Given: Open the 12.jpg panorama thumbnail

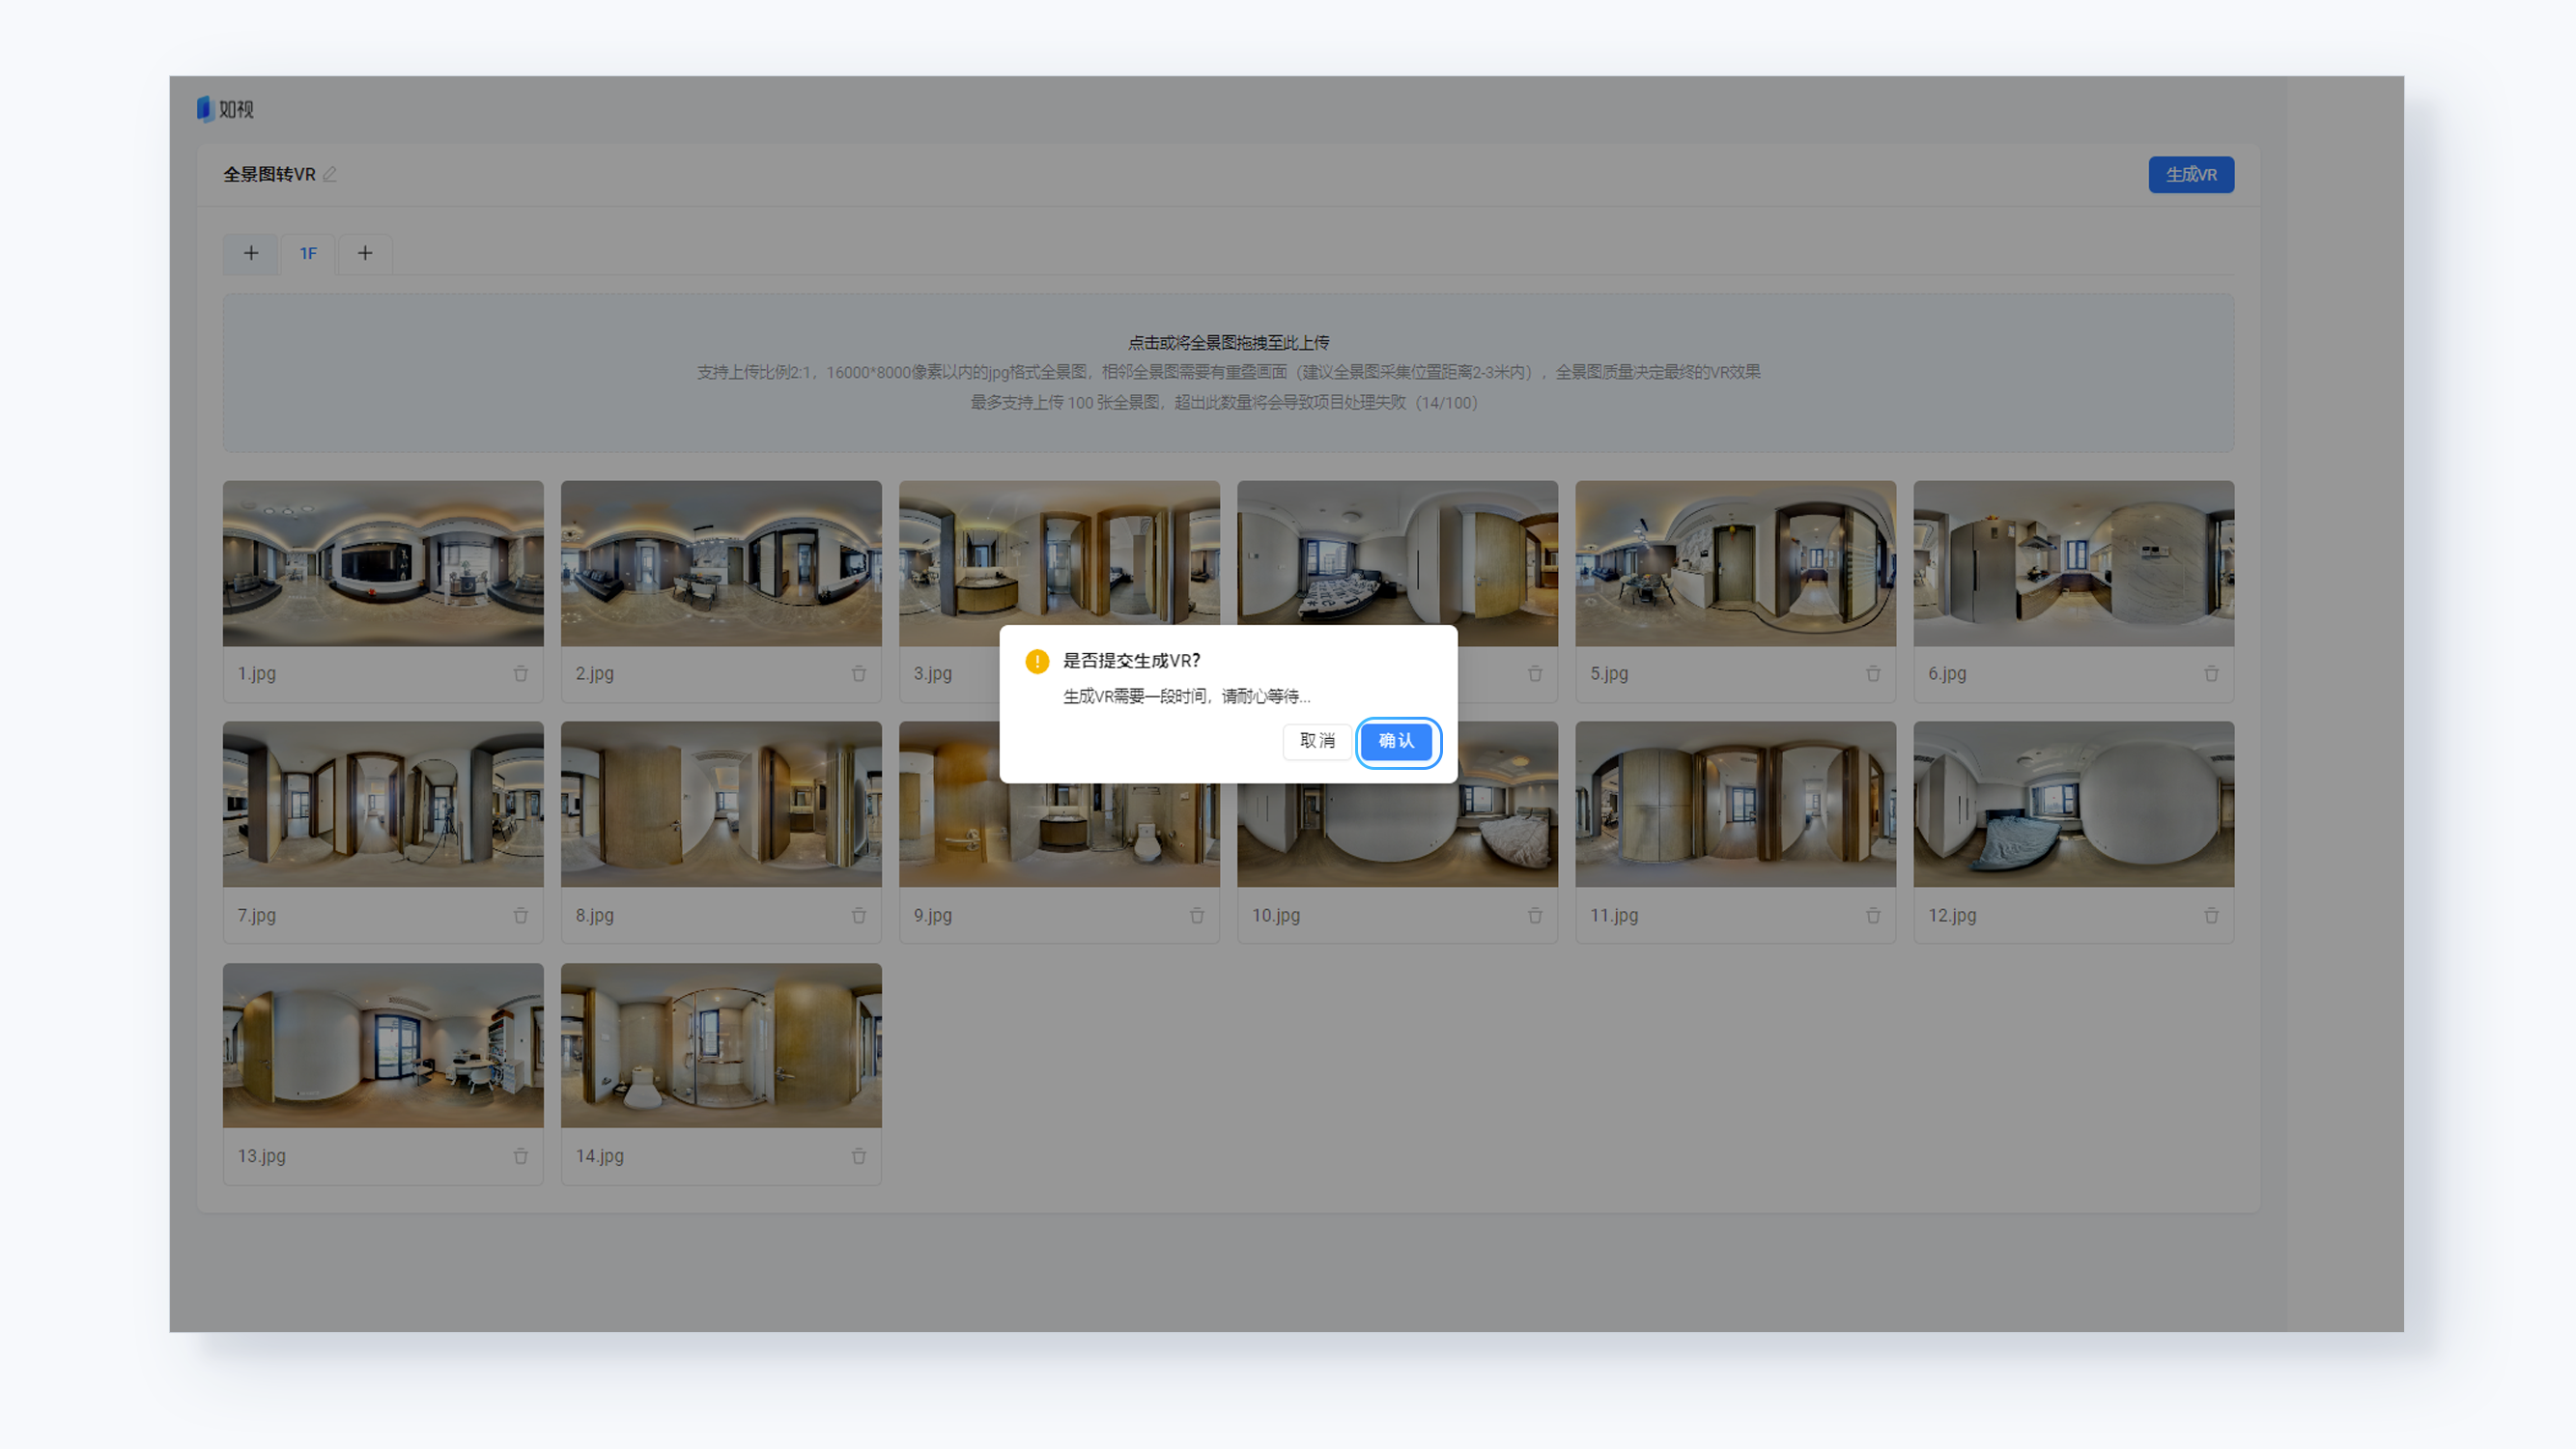Looking at the screenshot, I should (x=2073, y=804).
